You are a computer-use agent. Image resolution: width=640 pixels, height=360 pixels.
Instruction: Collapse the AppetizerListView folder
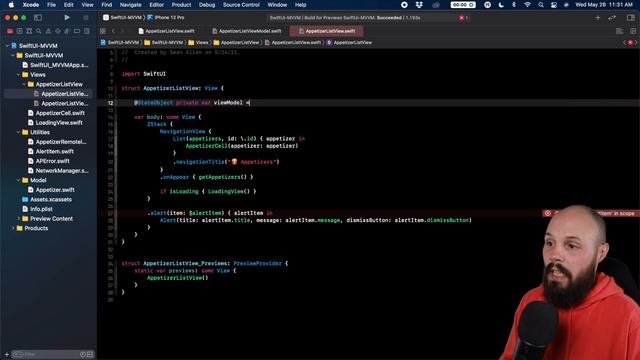24,84
